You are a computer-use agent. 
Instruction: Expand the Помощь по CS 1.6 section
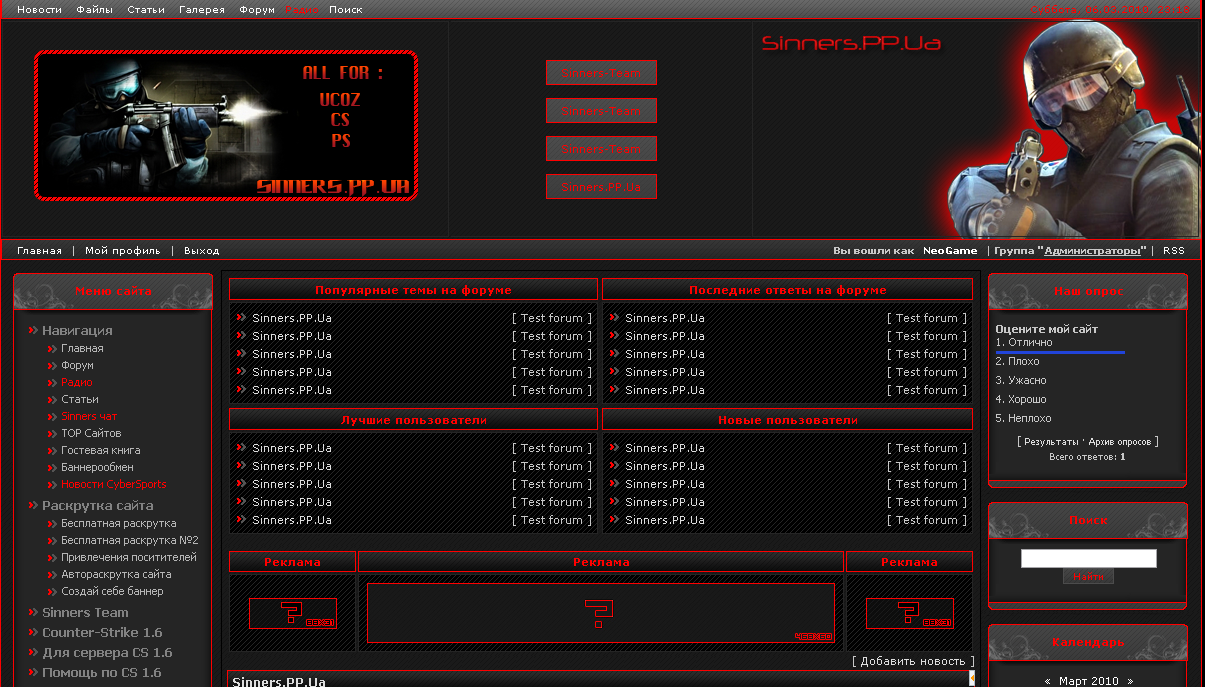(102, 673)
